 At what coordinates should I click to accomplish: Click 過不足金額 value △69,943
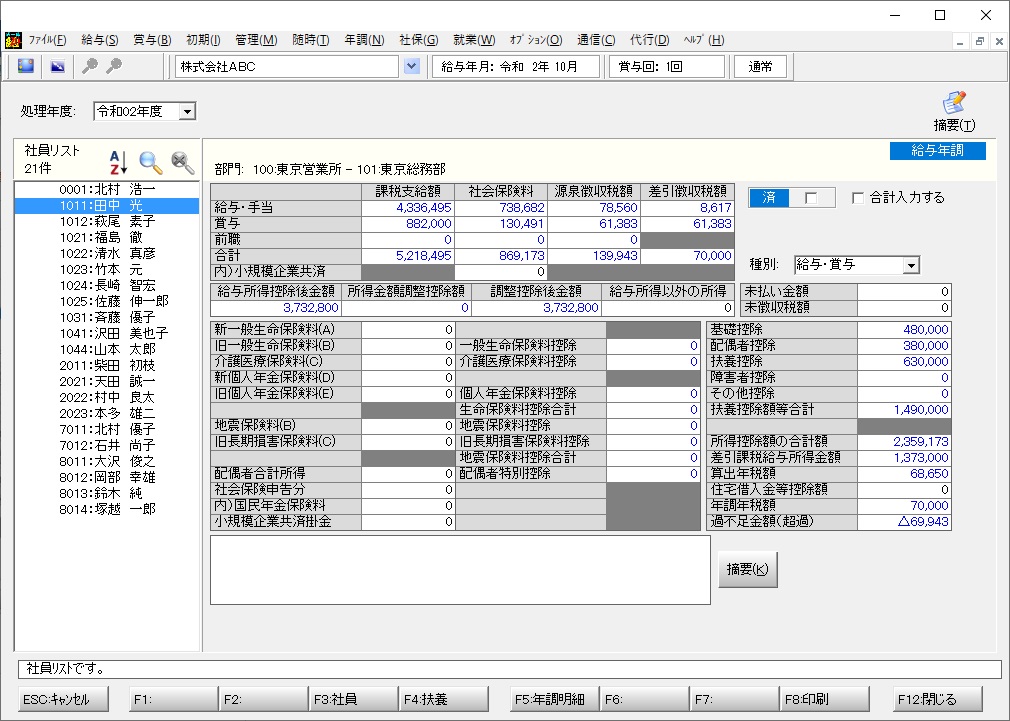point(904,522)
